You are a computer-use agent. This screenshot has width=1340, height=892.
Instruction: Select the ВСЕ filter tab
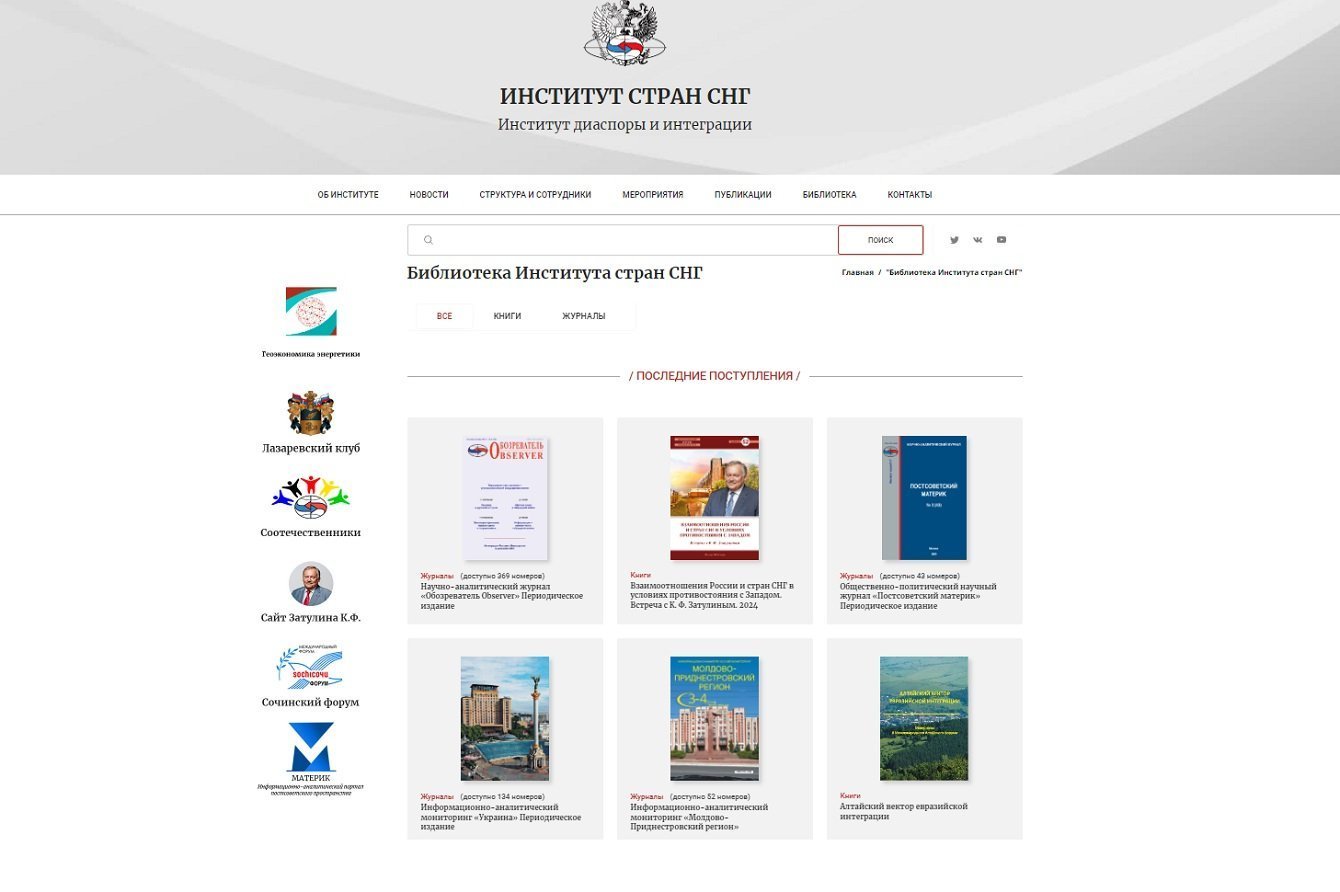pos(445,316)
